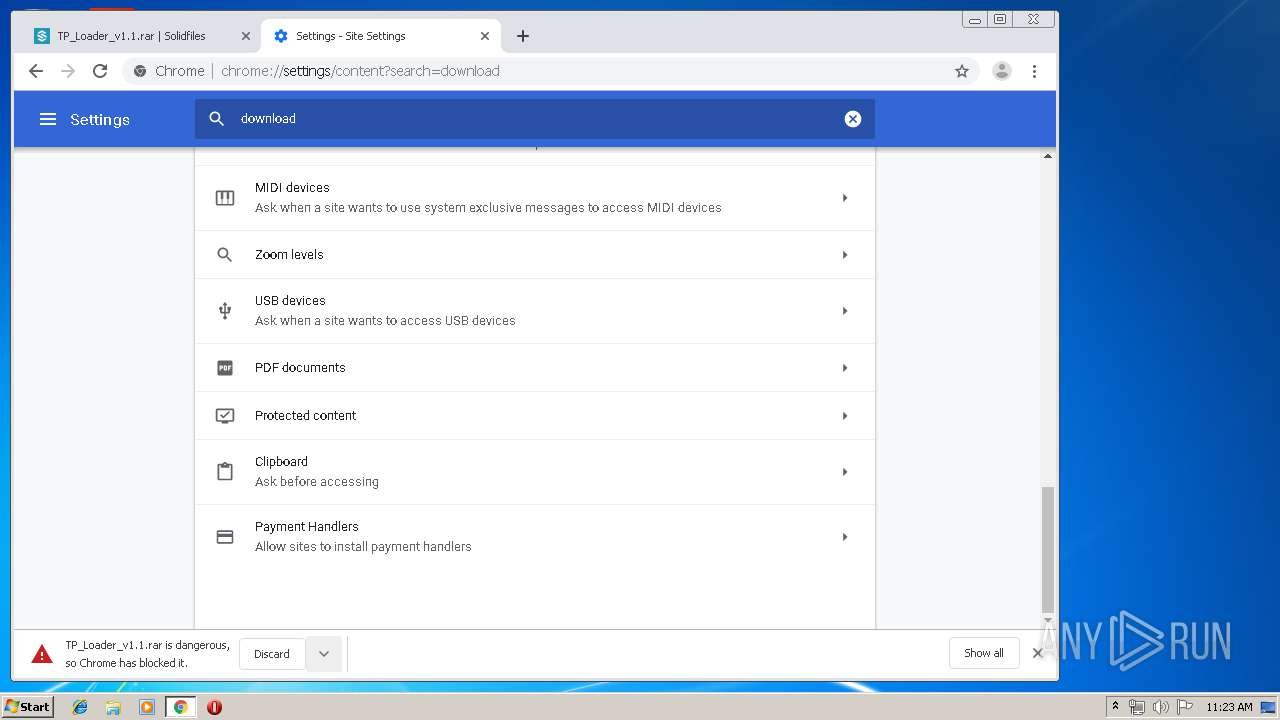Expand the Payment Handlers arrow
1280x720 pixels.
845,537
